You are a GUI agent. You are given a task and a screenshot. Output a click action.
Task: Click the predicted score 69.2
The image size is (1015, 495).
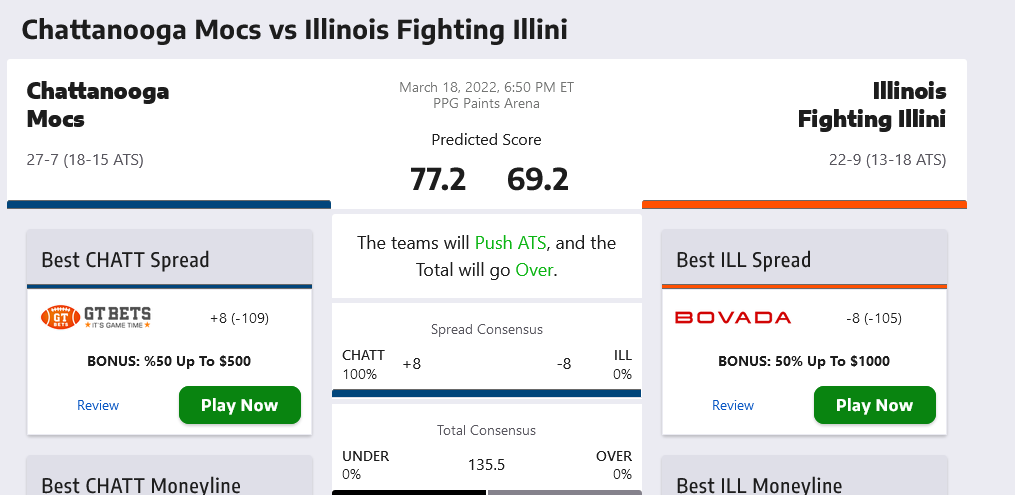(x=538, y=179)
